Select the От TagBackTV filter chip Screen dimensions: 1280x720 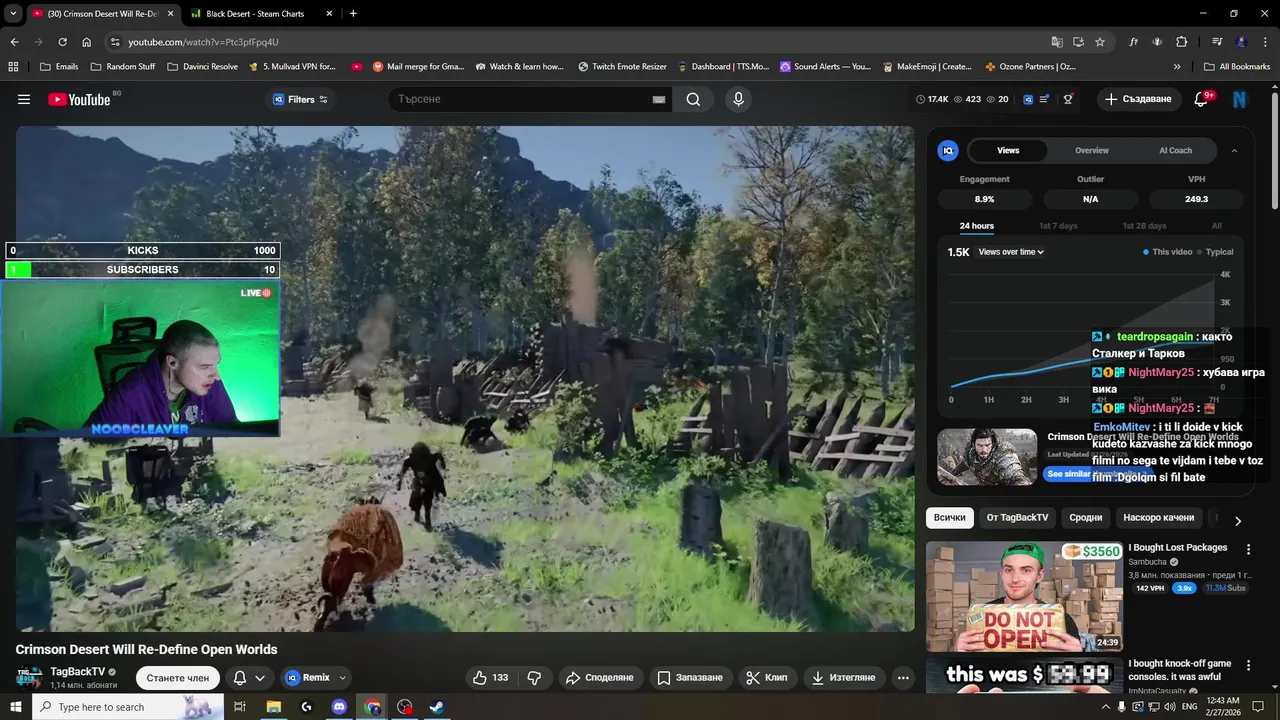coord(1017,517)
